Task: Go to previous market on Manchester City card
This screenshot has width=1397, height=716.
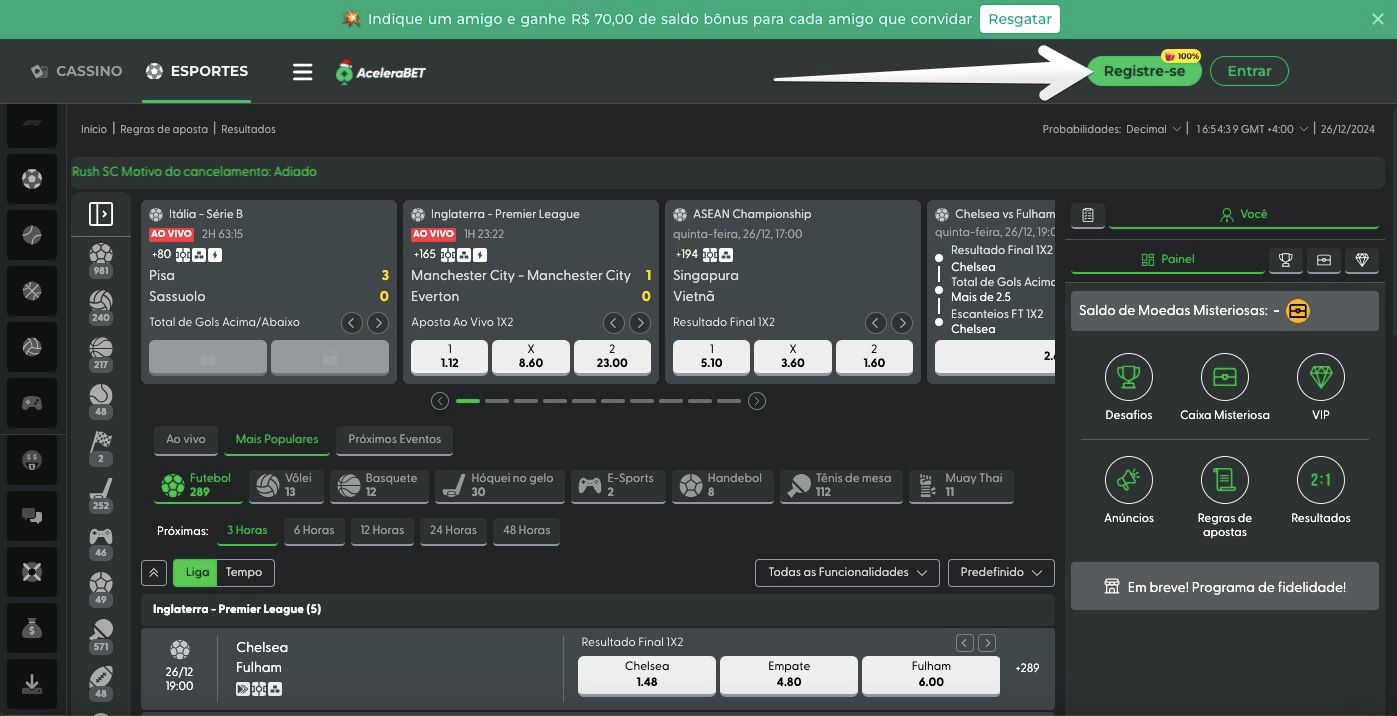Action: pyautogui.click(x=614, y=323)
